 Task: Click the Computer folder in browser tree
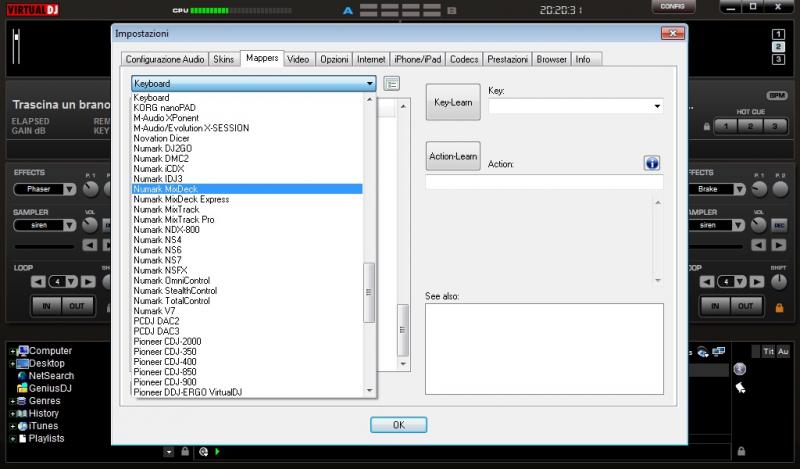(x=50, y=351)
